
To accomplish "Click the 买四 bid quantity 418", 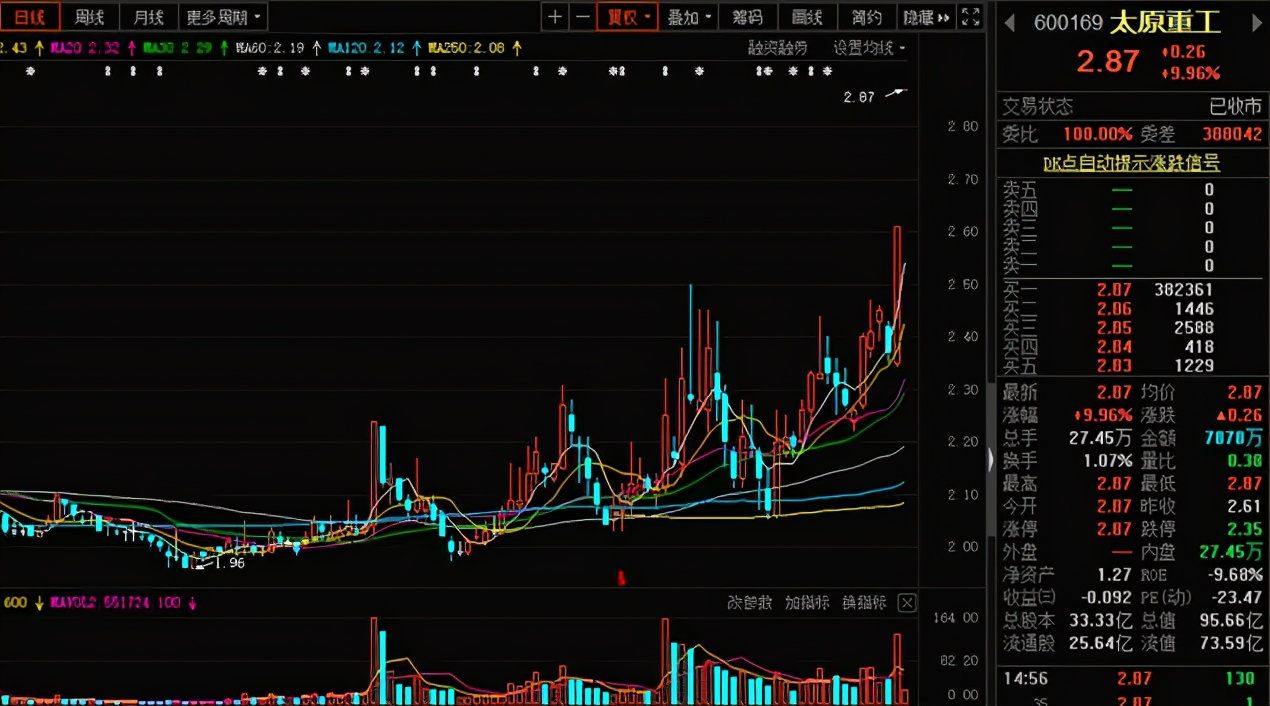I will (1198, 346).
